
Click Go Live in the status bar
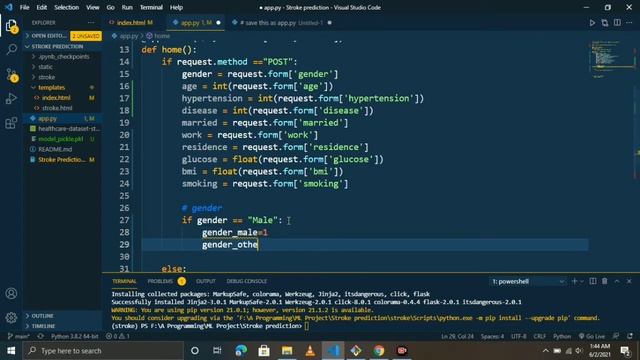click(592, 336)
